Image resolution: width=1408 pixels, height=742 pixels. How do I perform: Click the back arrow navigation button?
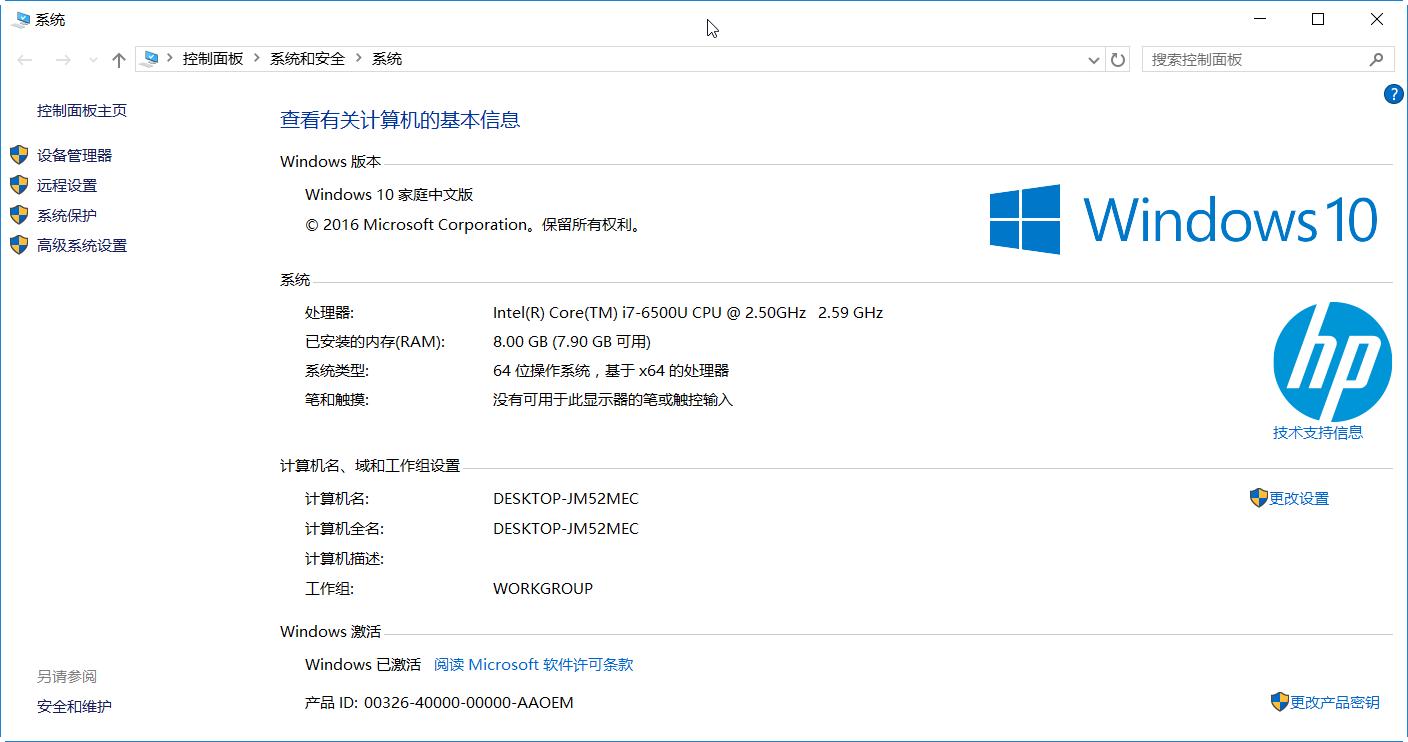[x=25, y=60]
